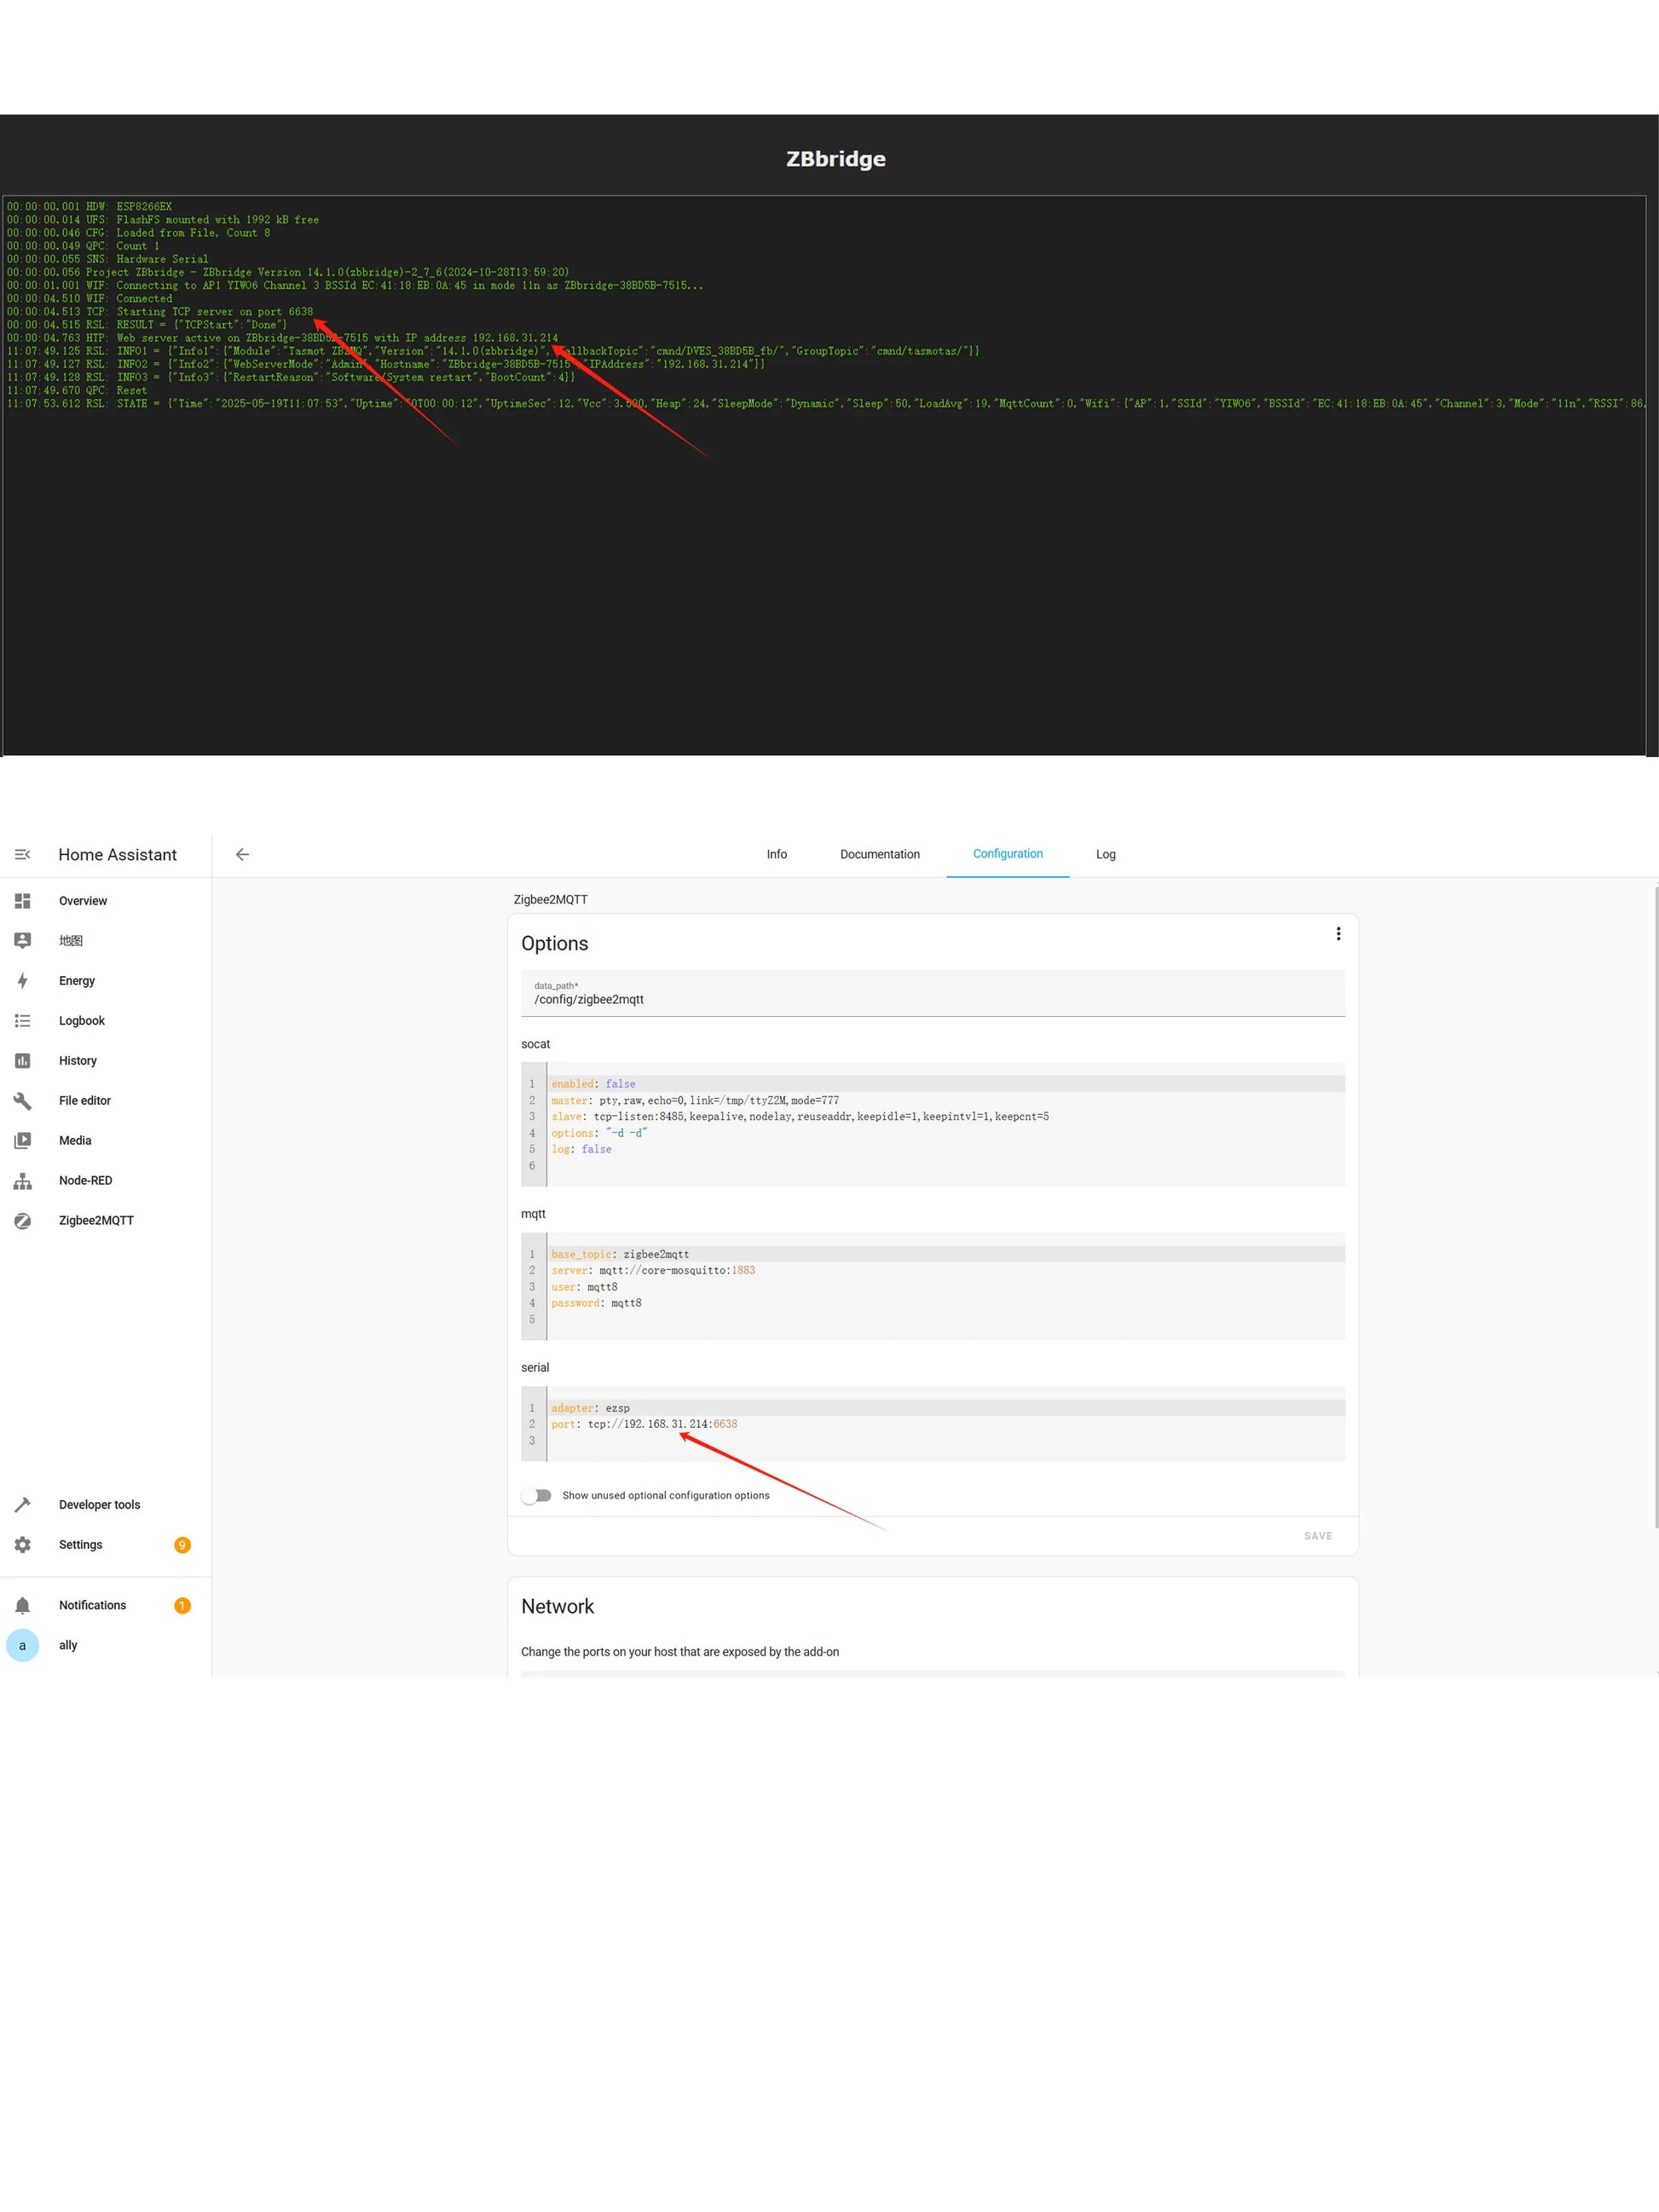Open the History chart icon
1659x2212 pixels.
click(22, 1061)
